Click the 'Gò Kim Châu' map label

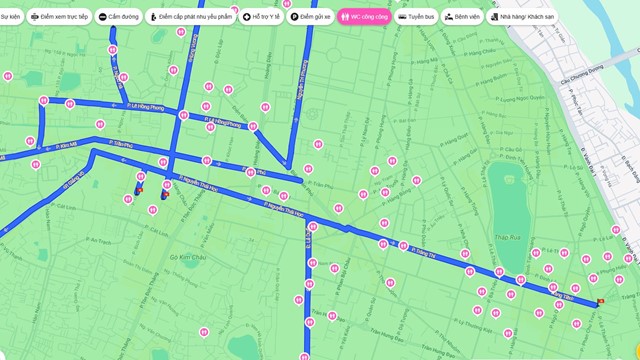point(188,257)
